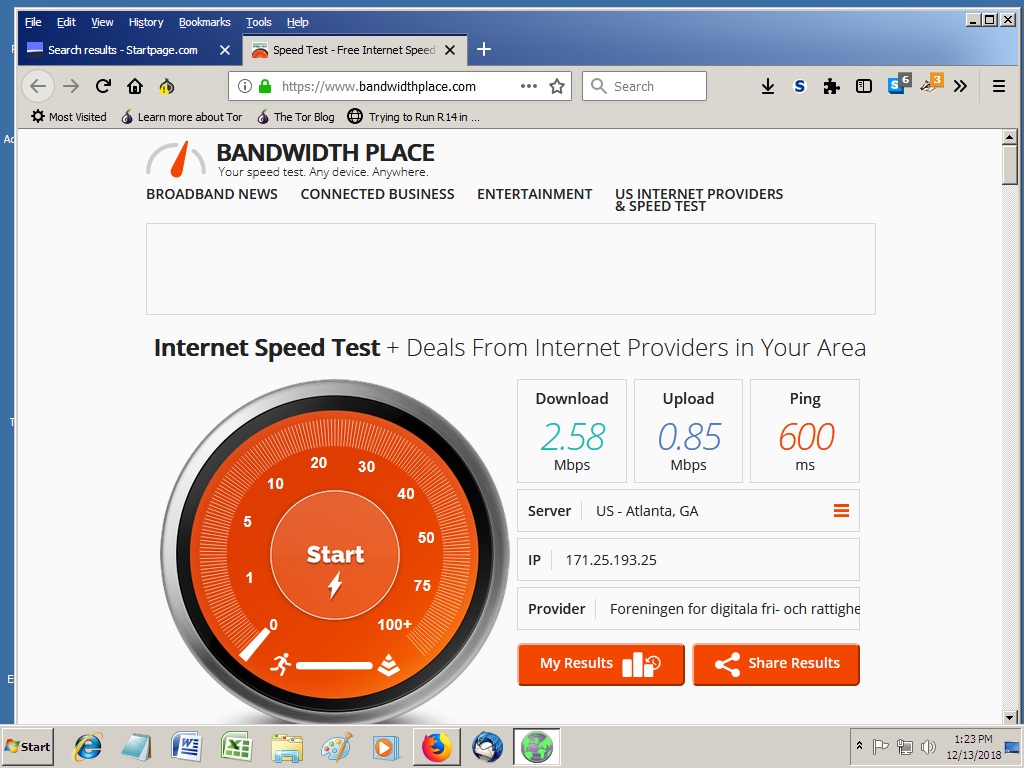
Task: Click the extension icon with badge 3
Action: (931, 84)
